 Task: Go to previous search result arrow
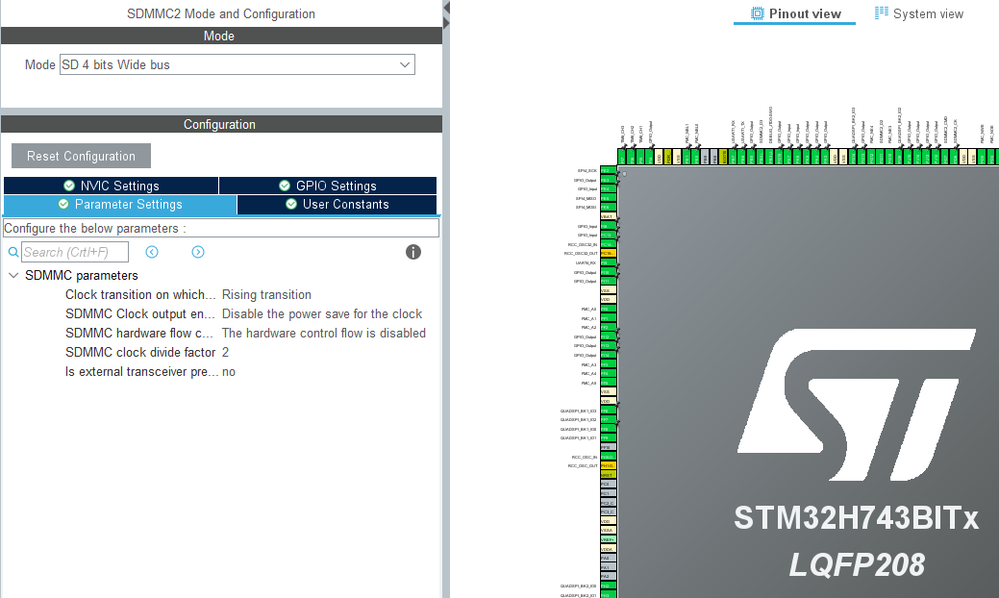[152, 252]
